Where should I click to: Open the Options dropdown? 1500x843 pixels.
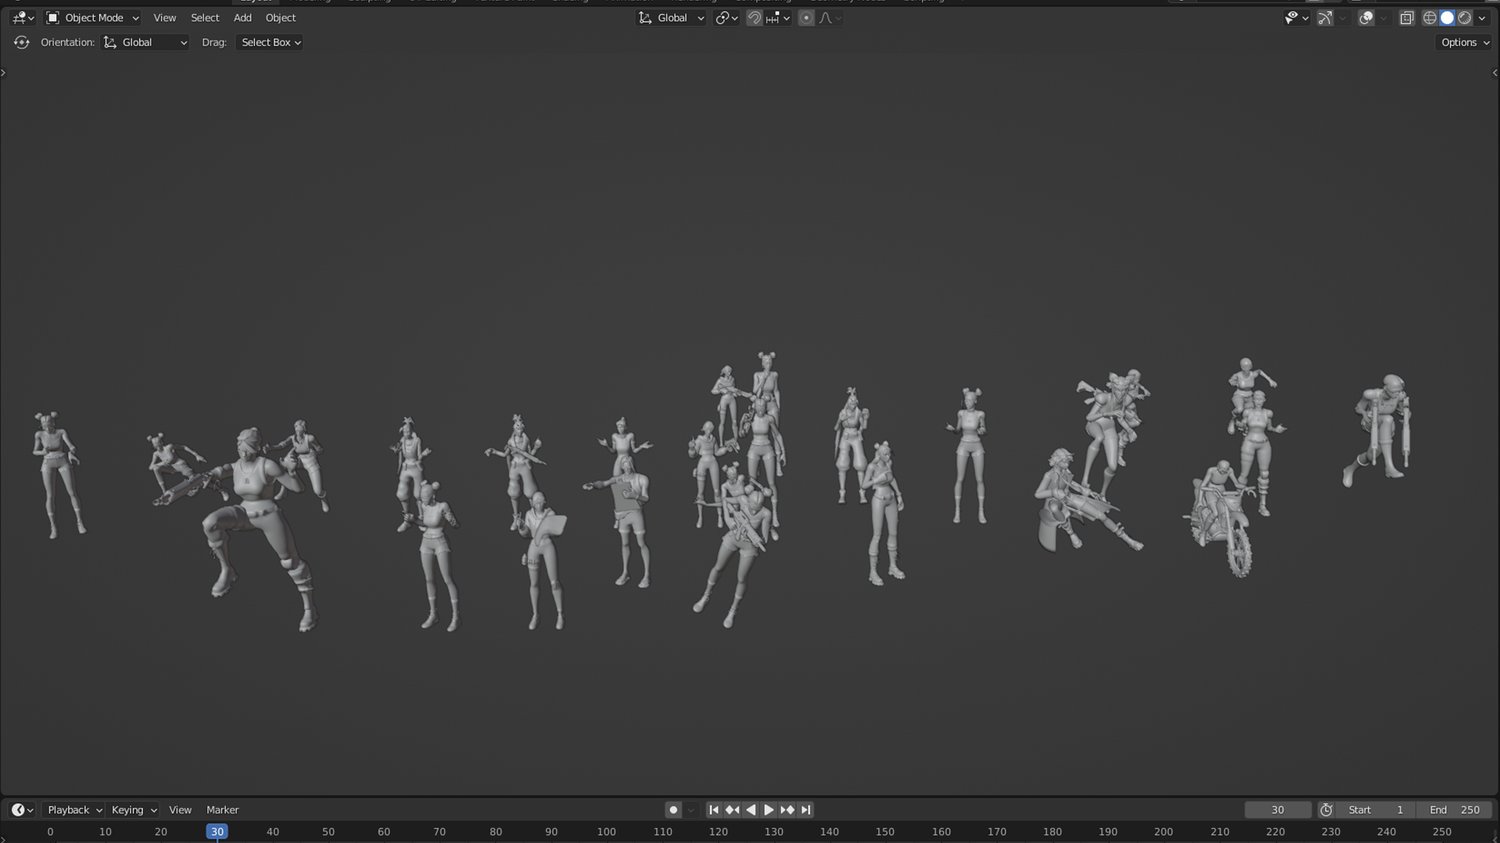[x=1465, y=42]
